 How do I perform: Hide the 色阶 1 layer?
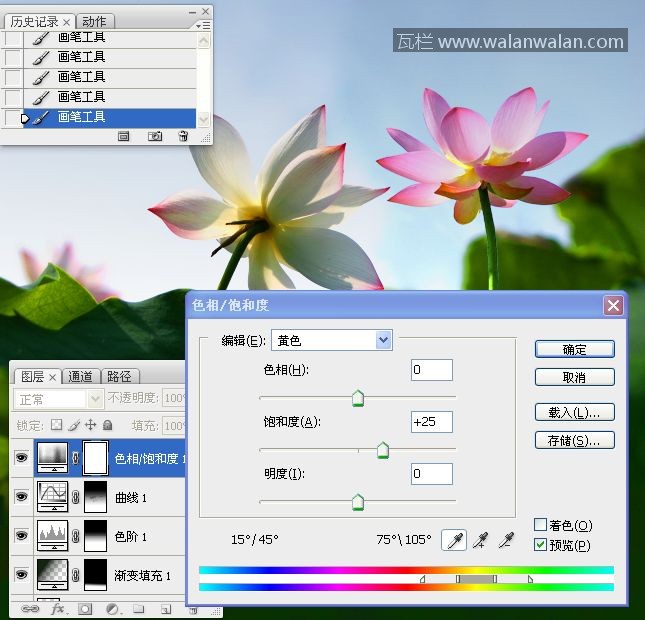pyautogui.click(x=21, y=536)
